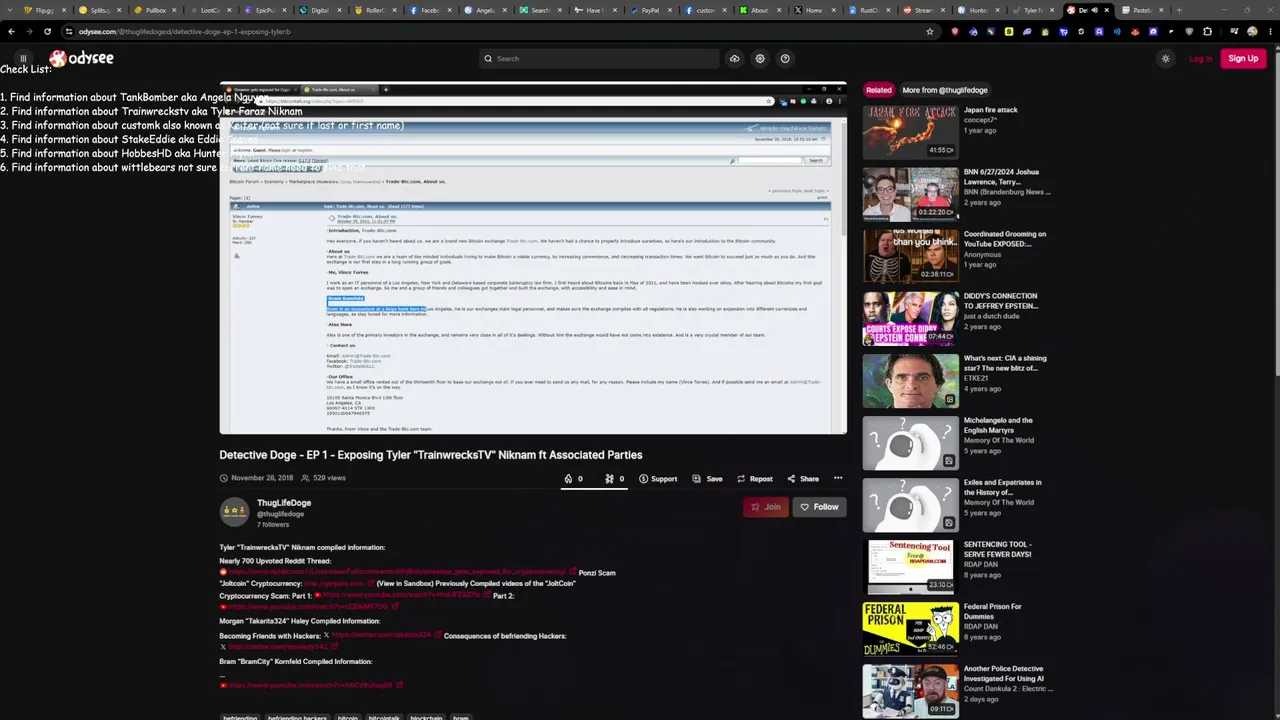Open the Log In link
This screenshot has width=1280, height=720.
click(1201, 58)
